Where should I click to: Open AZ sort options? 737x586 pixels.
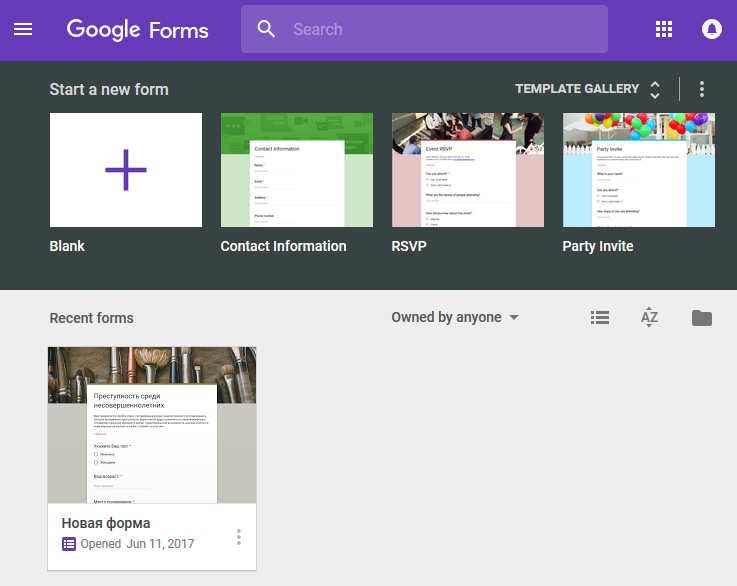(650, 318)
